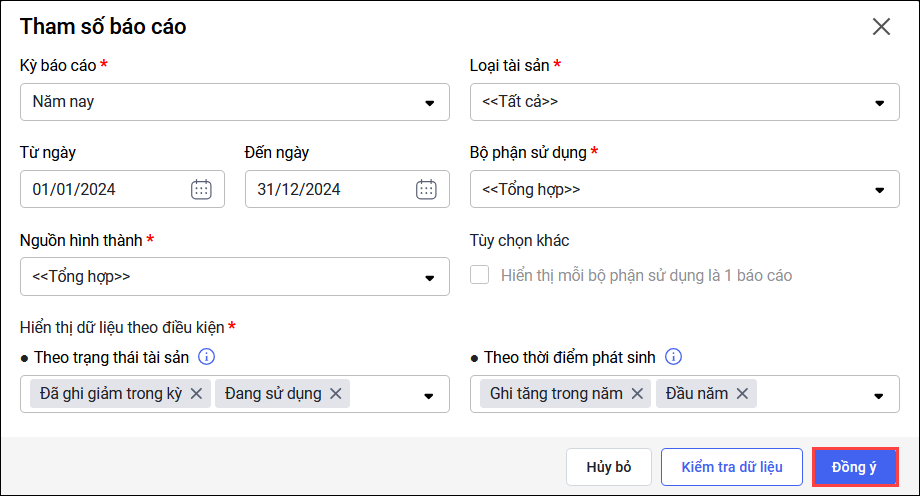
Task: Remove the Đầu năm tag
Action: [742, 394]
